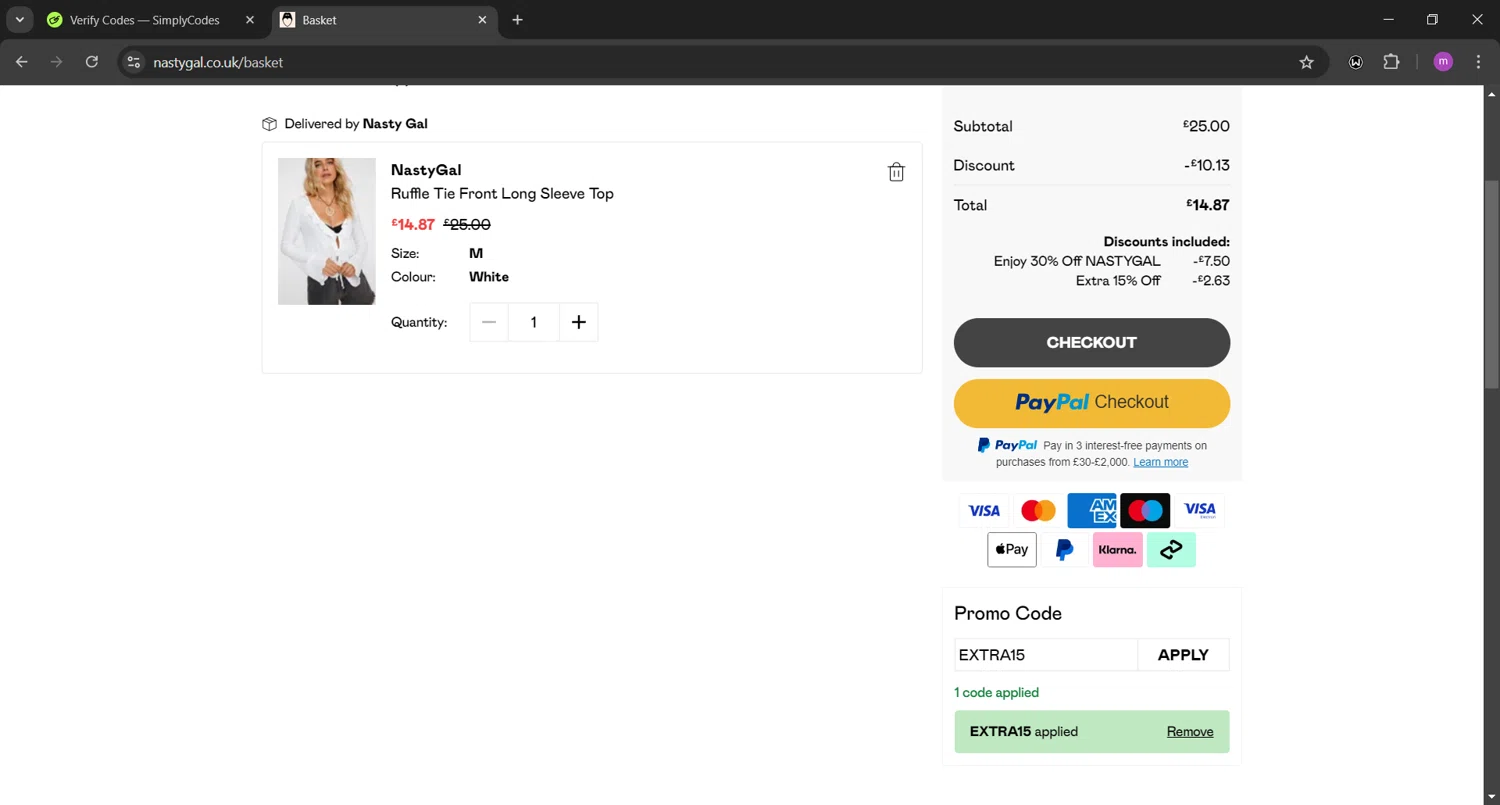This screenshot has height=805, width=1500.
Task: Close the Verify Codes SimplyCodes tab
Action: pyautogui.click(x=250, y=20)
